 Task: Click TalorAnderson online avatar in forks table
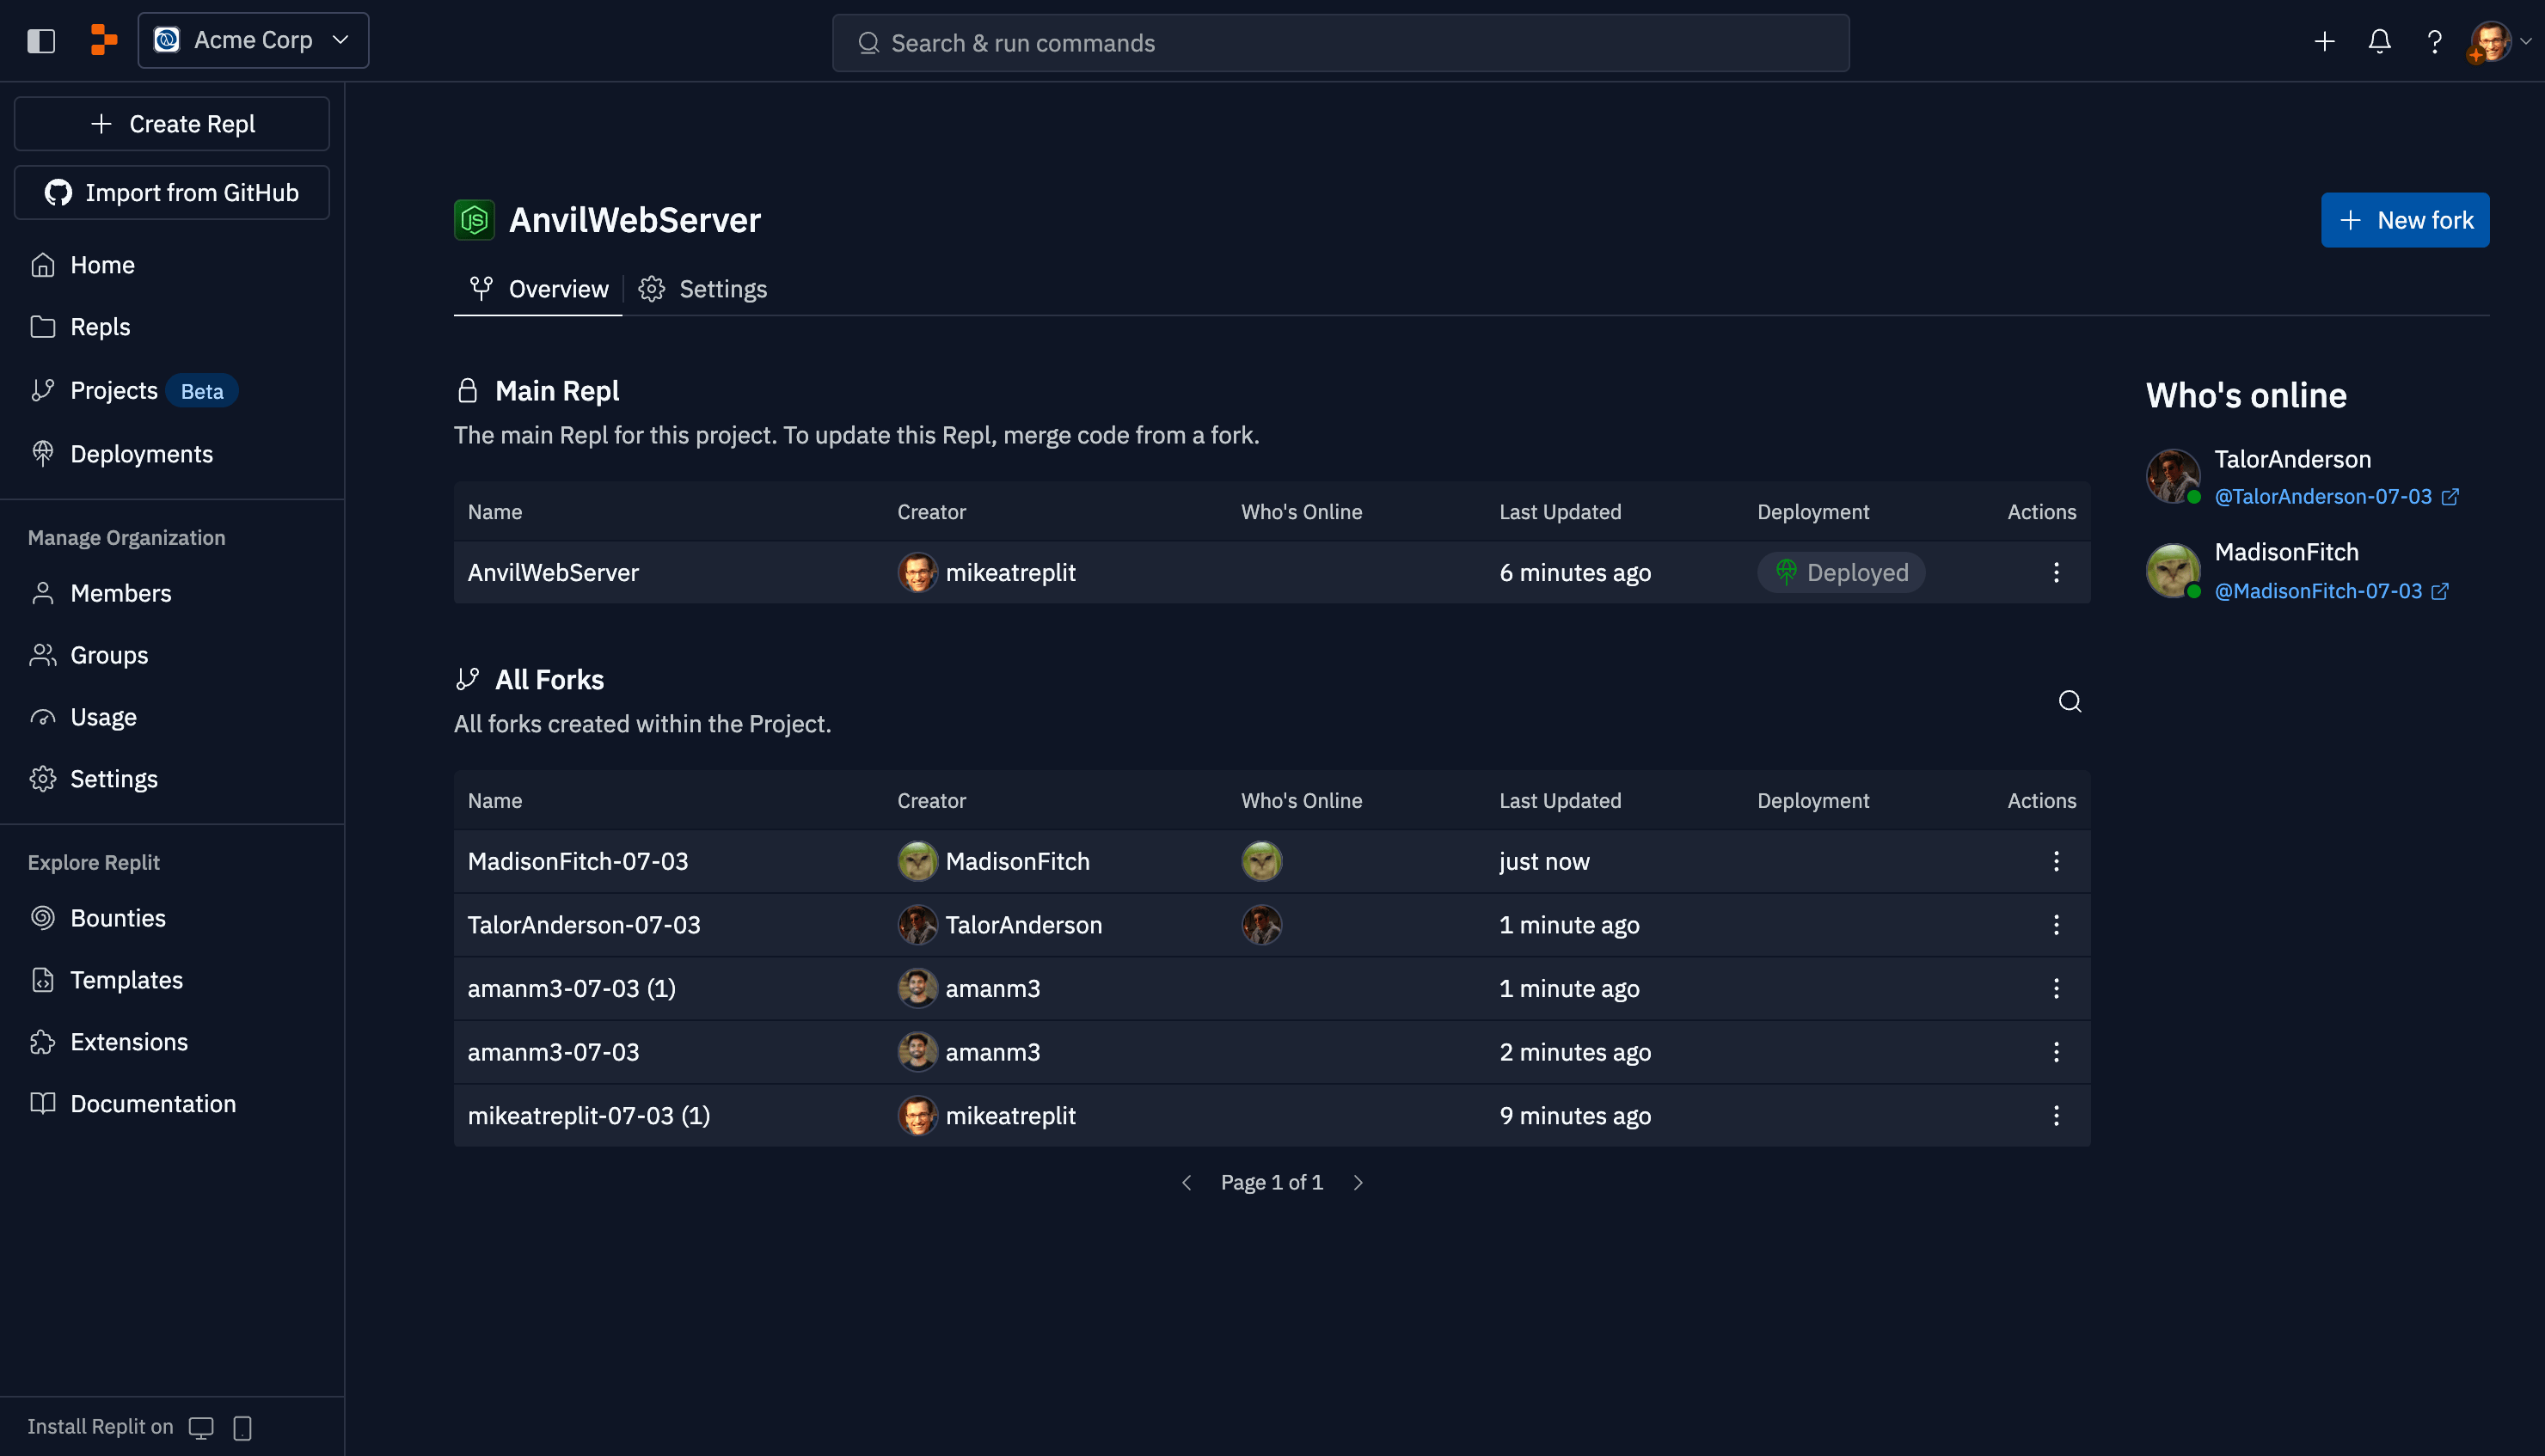pyautogui.click(x=1261, y=925)
